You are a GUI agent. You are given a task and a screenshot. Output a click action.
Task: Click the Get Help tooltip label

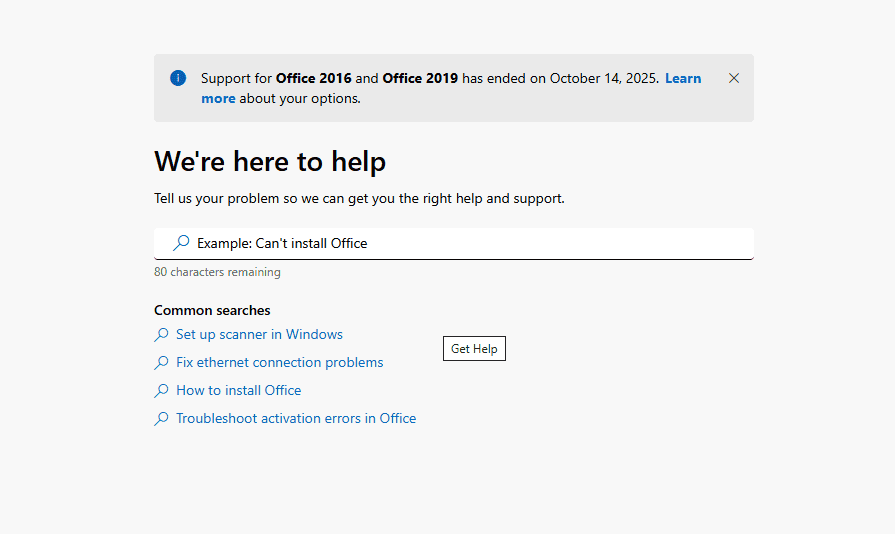click(474, 349)
